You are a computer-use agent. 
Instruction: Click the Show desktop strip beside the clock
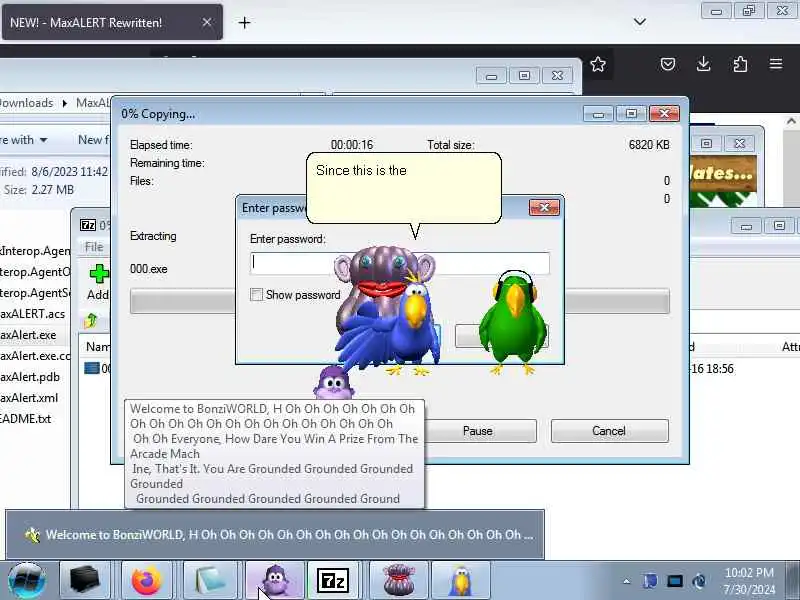point(792,581)
